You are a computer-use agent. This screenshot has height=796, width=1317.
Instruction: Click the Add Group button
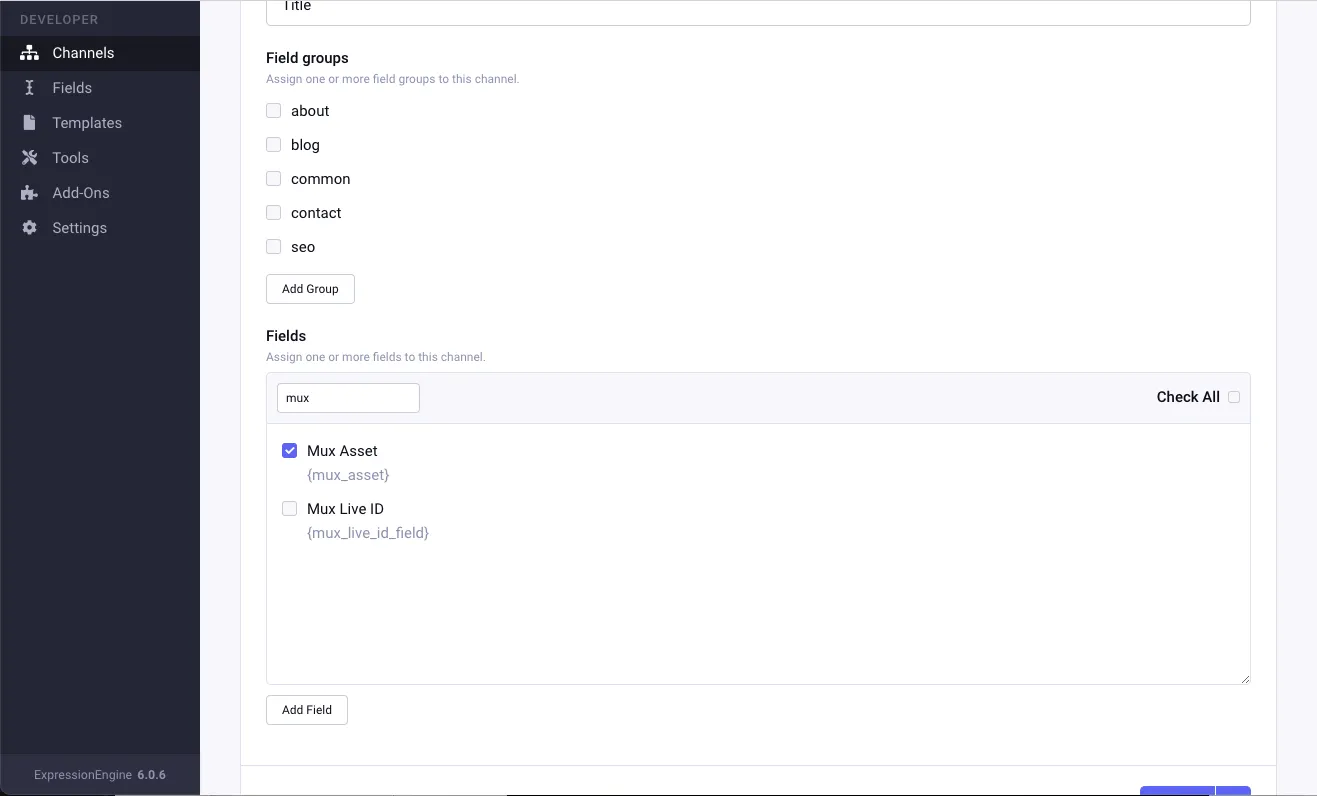pos(310,289)
